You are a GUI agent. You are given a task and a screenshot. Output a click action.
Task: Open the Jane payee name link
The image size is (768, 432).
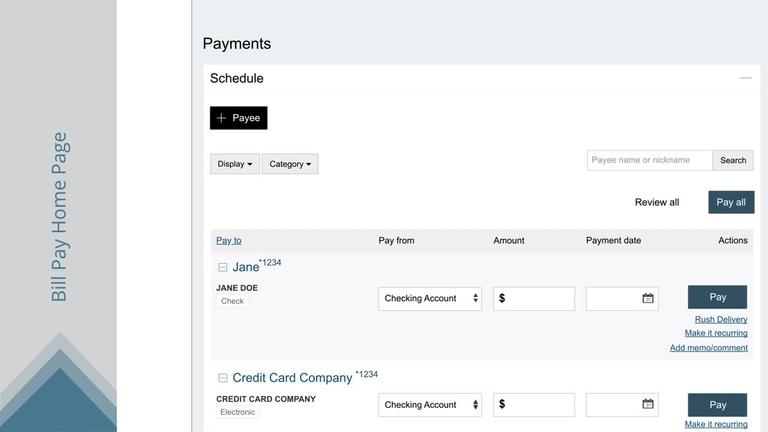246,267
